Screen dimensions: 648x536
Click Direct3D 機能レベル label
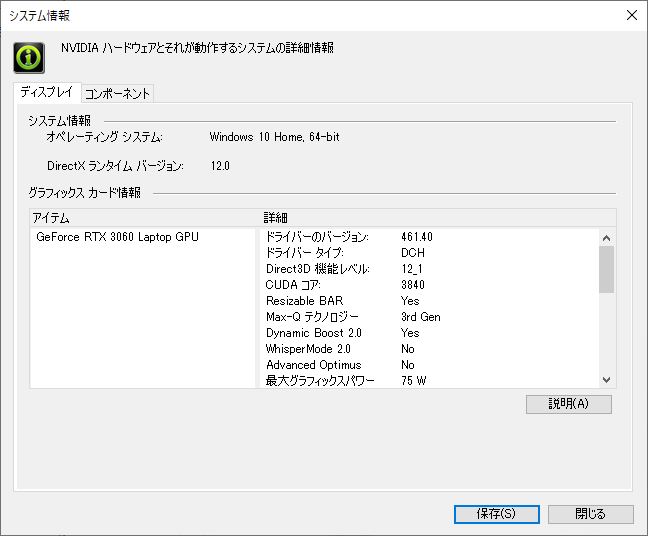coord(318,269)
